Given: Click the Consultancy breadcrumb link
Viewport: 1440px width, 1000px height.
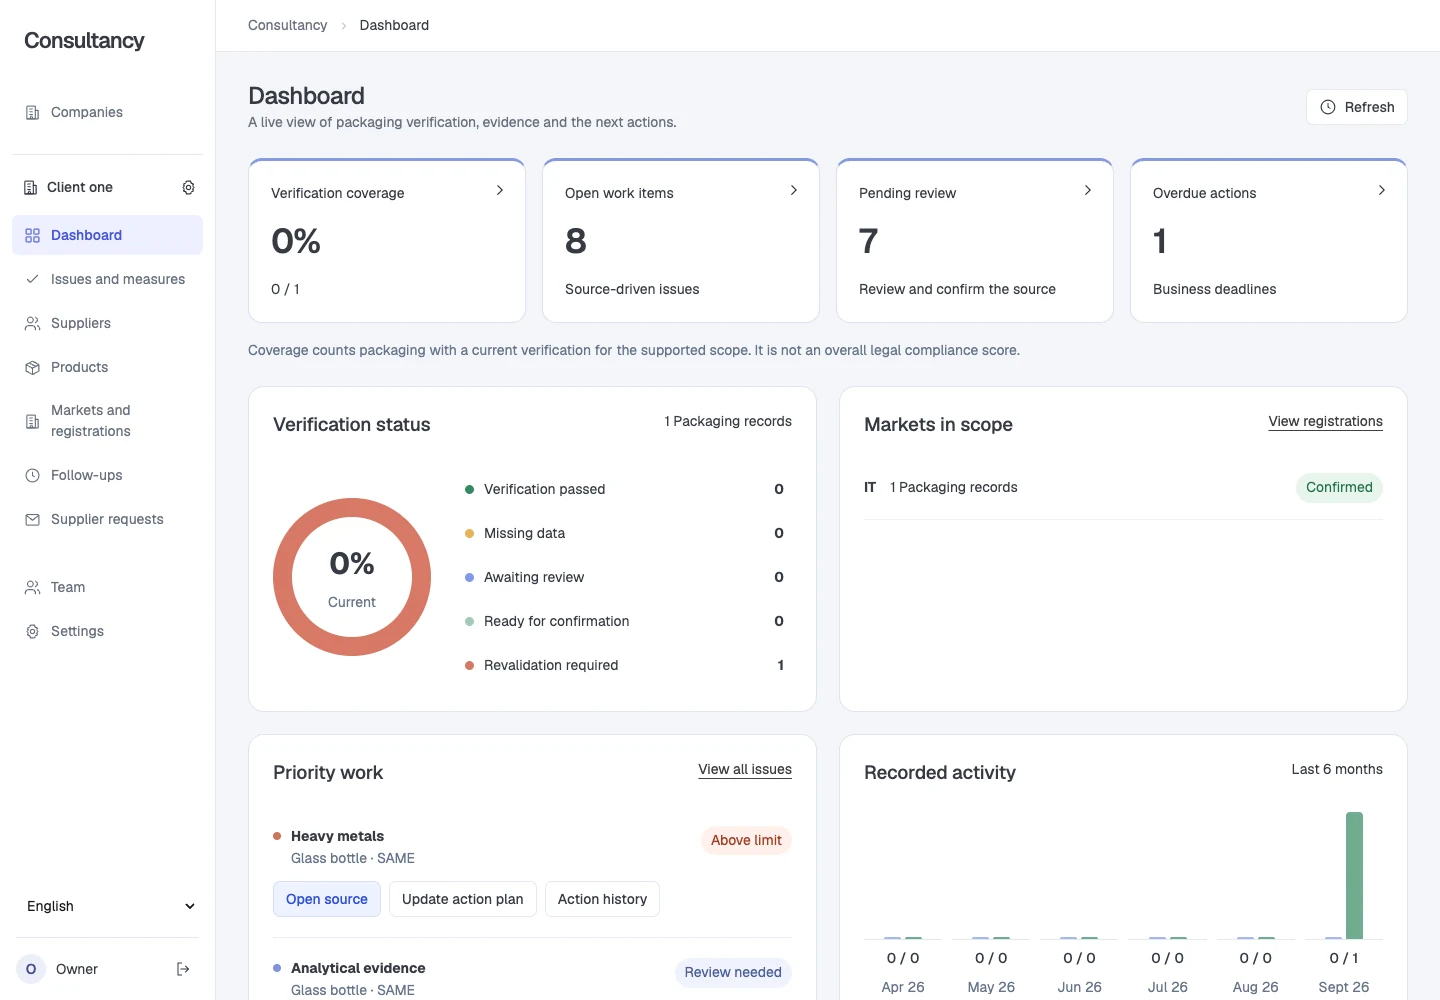Looking at the screenshot, I should coord(287,25).
